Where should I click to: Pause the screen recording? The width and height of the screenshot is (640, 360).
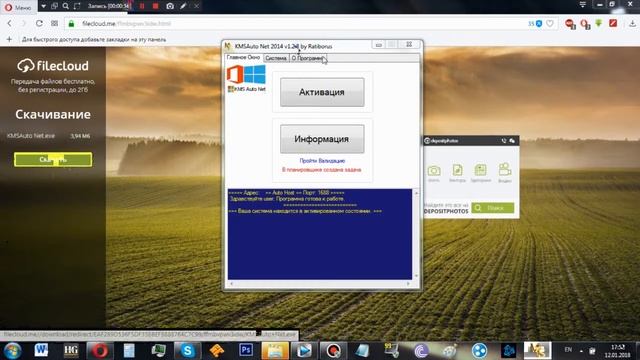[x=142, y=6]
